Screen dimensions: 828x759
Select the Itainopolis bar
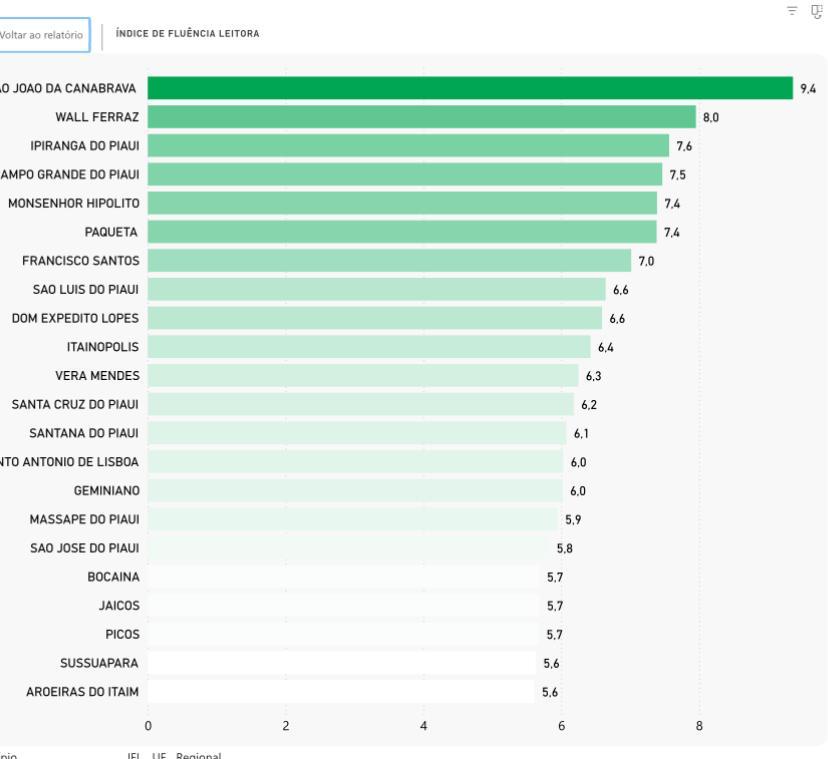coord(369,347)
